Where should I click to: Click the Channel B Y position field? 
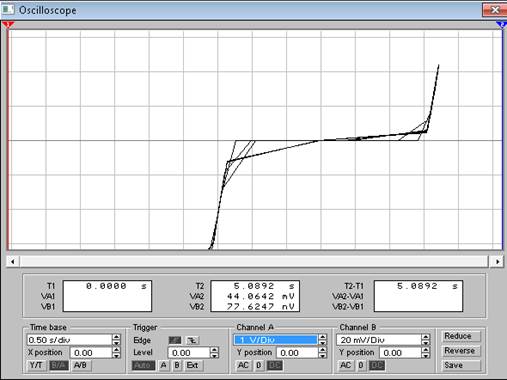pos(400,353)
